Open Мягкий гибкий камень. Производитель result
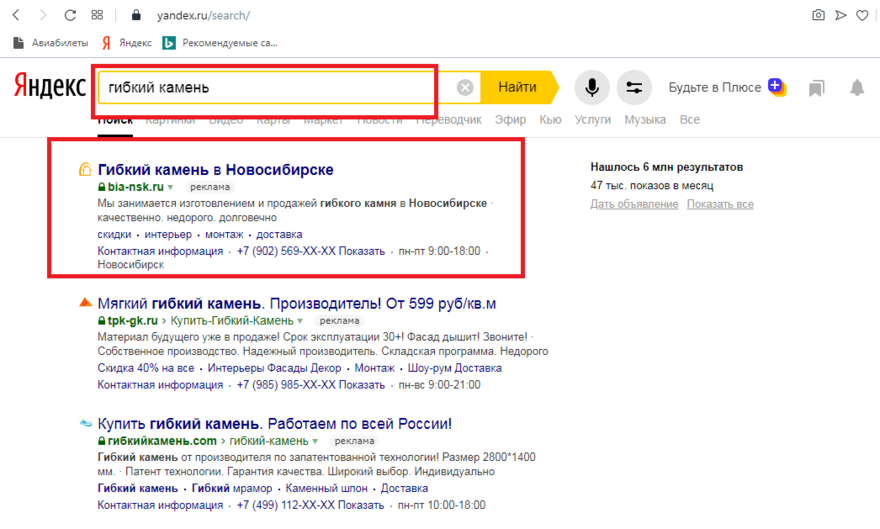 [x=297, y=303]
